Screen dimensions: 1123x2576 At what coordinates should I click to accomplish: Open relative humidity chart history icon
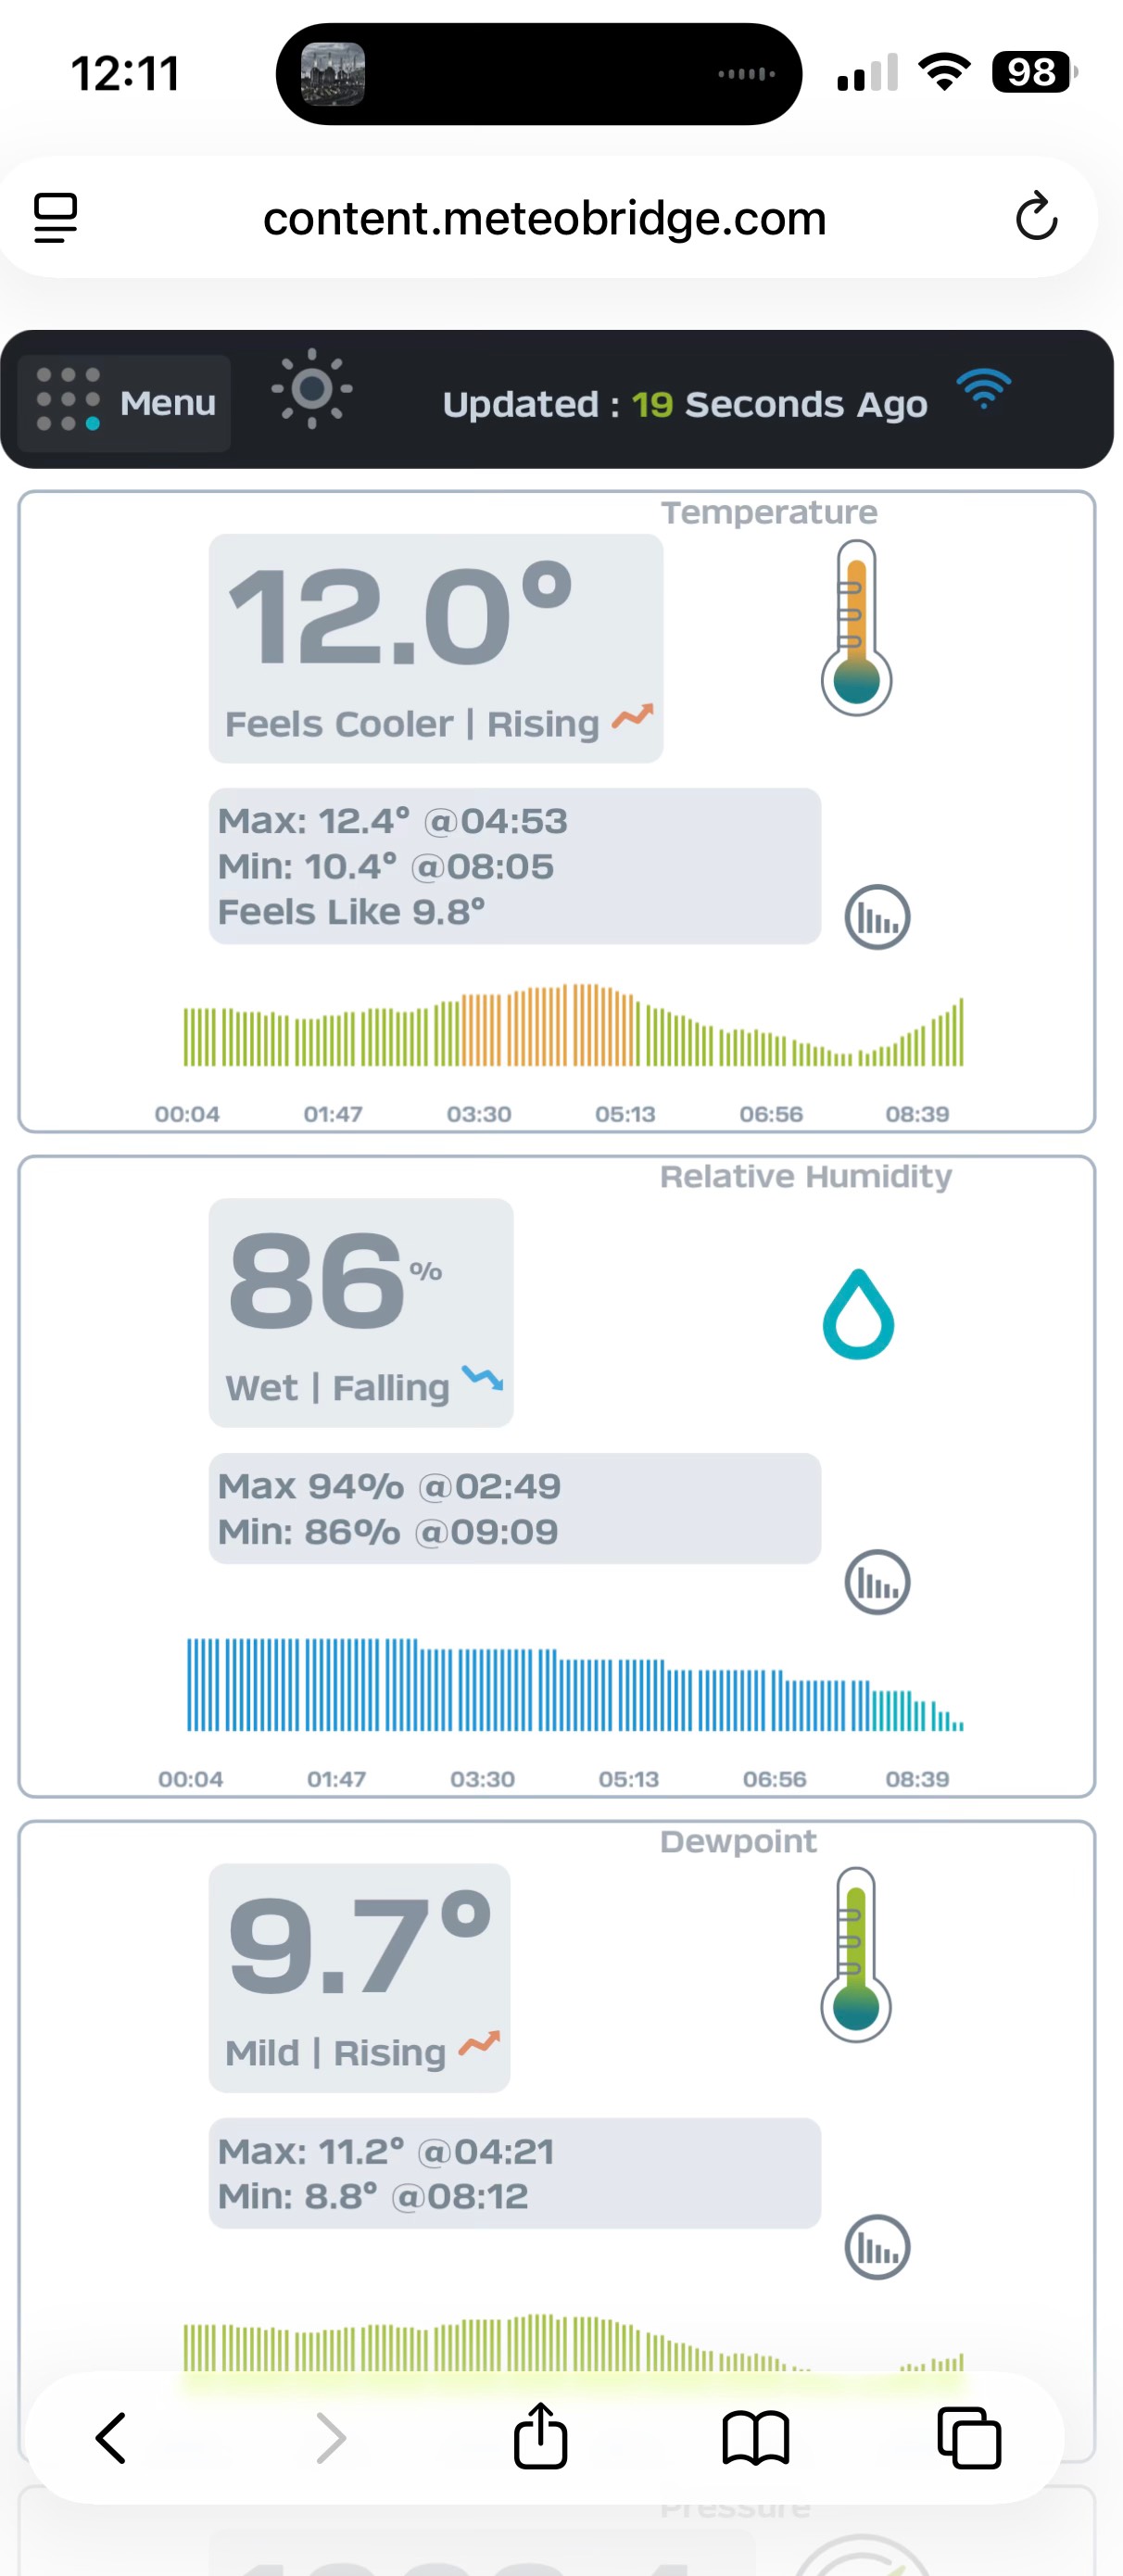point(877,1582)
